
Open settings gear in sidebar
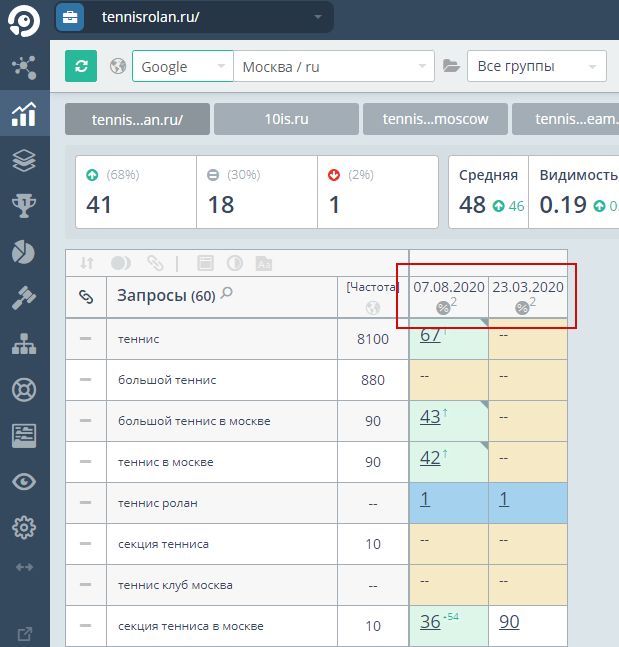24,527
